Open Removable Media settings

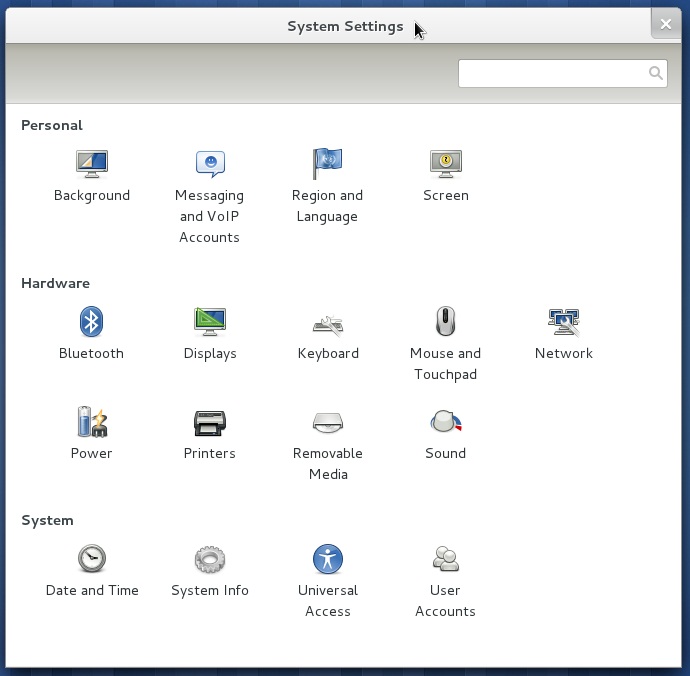click(328, 422)
